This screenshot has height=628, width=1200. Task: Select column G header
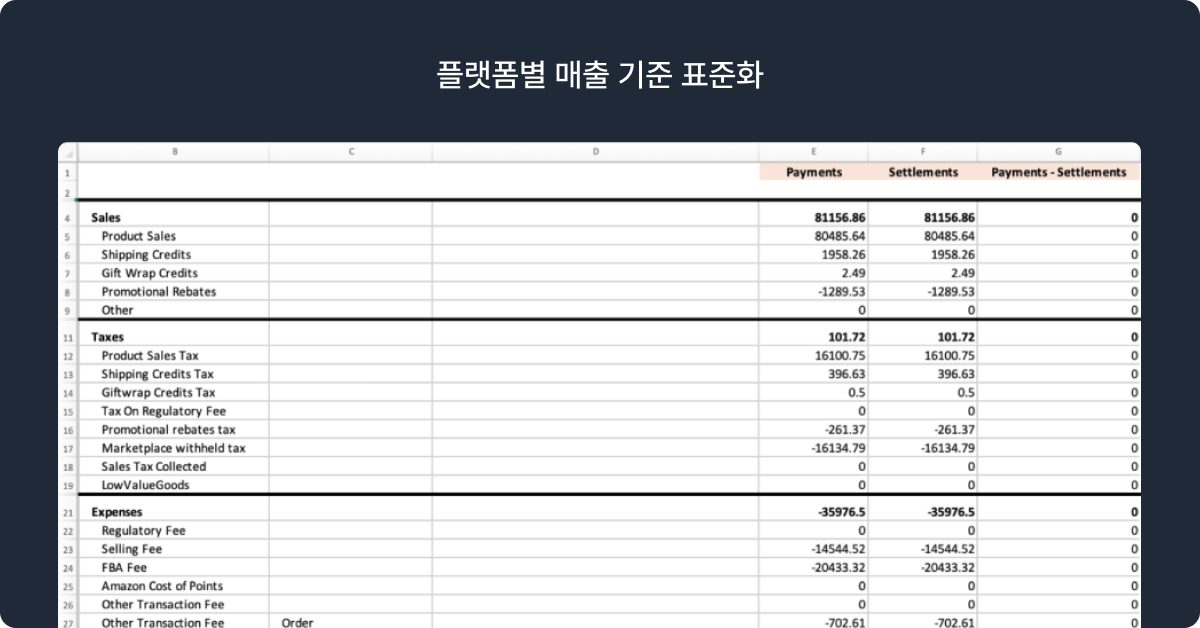point(1058,152)
